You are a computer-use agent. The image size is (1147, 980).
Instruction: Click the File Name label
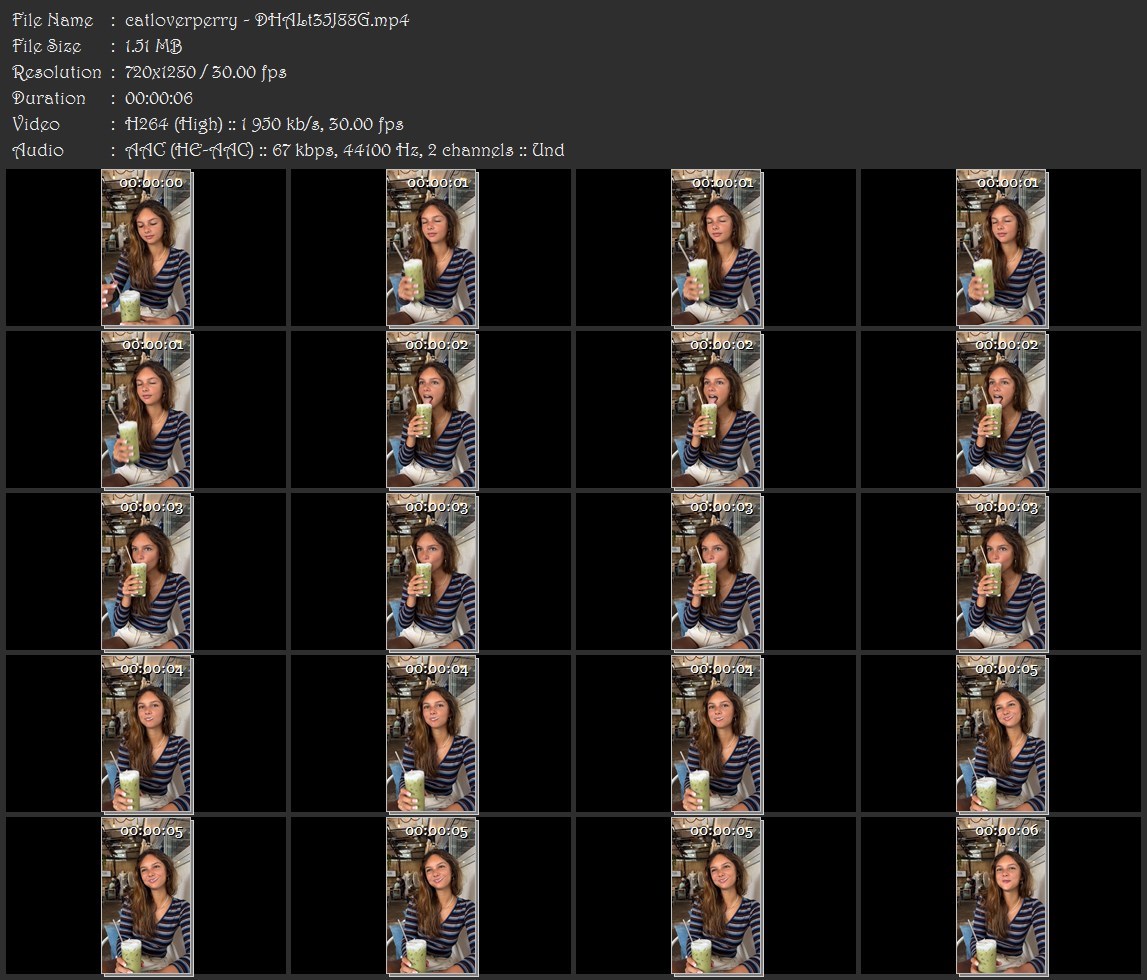pos(53,20)
